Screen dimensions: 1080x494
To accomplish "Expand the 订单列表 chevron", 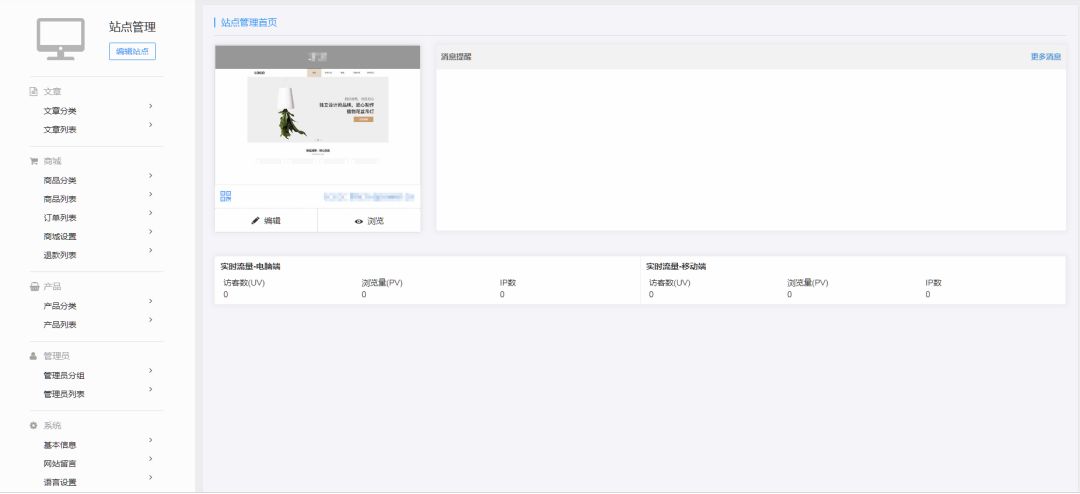I will tap(150, 213).
